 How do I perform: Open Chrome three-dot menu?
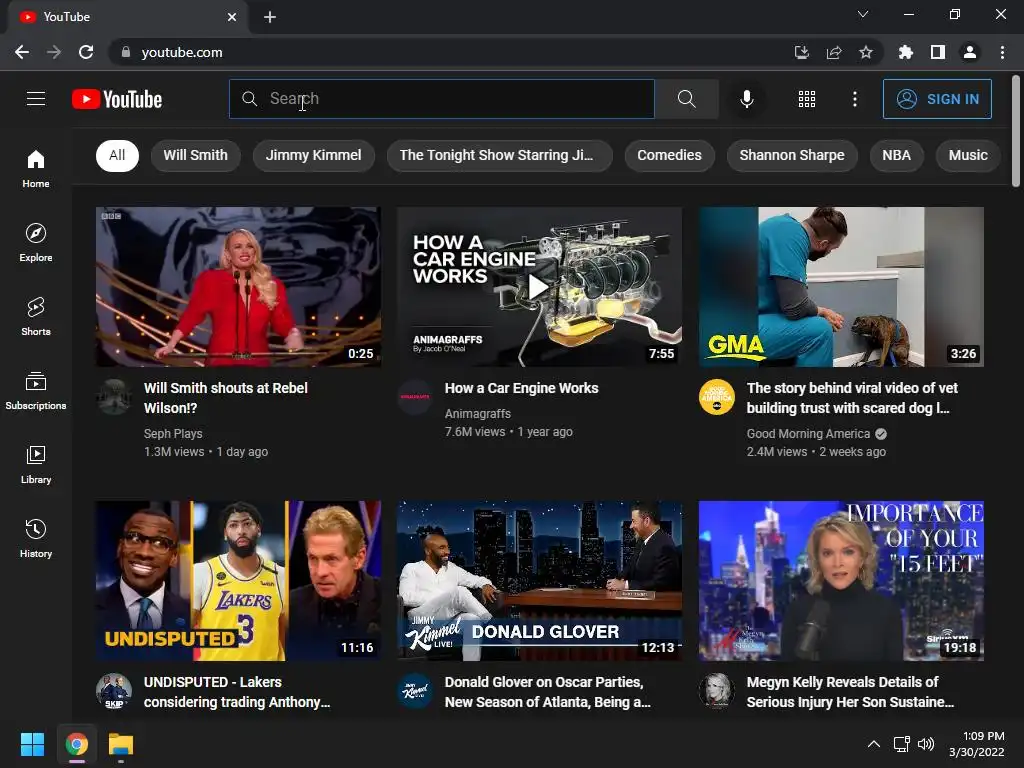pos(1002,52)
